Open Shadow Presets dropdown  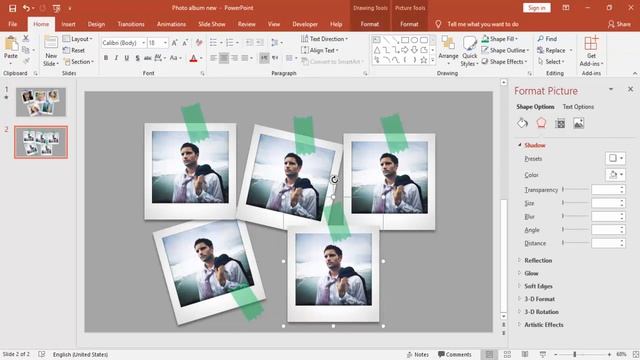pyautogui.click(x=615, y=158)
